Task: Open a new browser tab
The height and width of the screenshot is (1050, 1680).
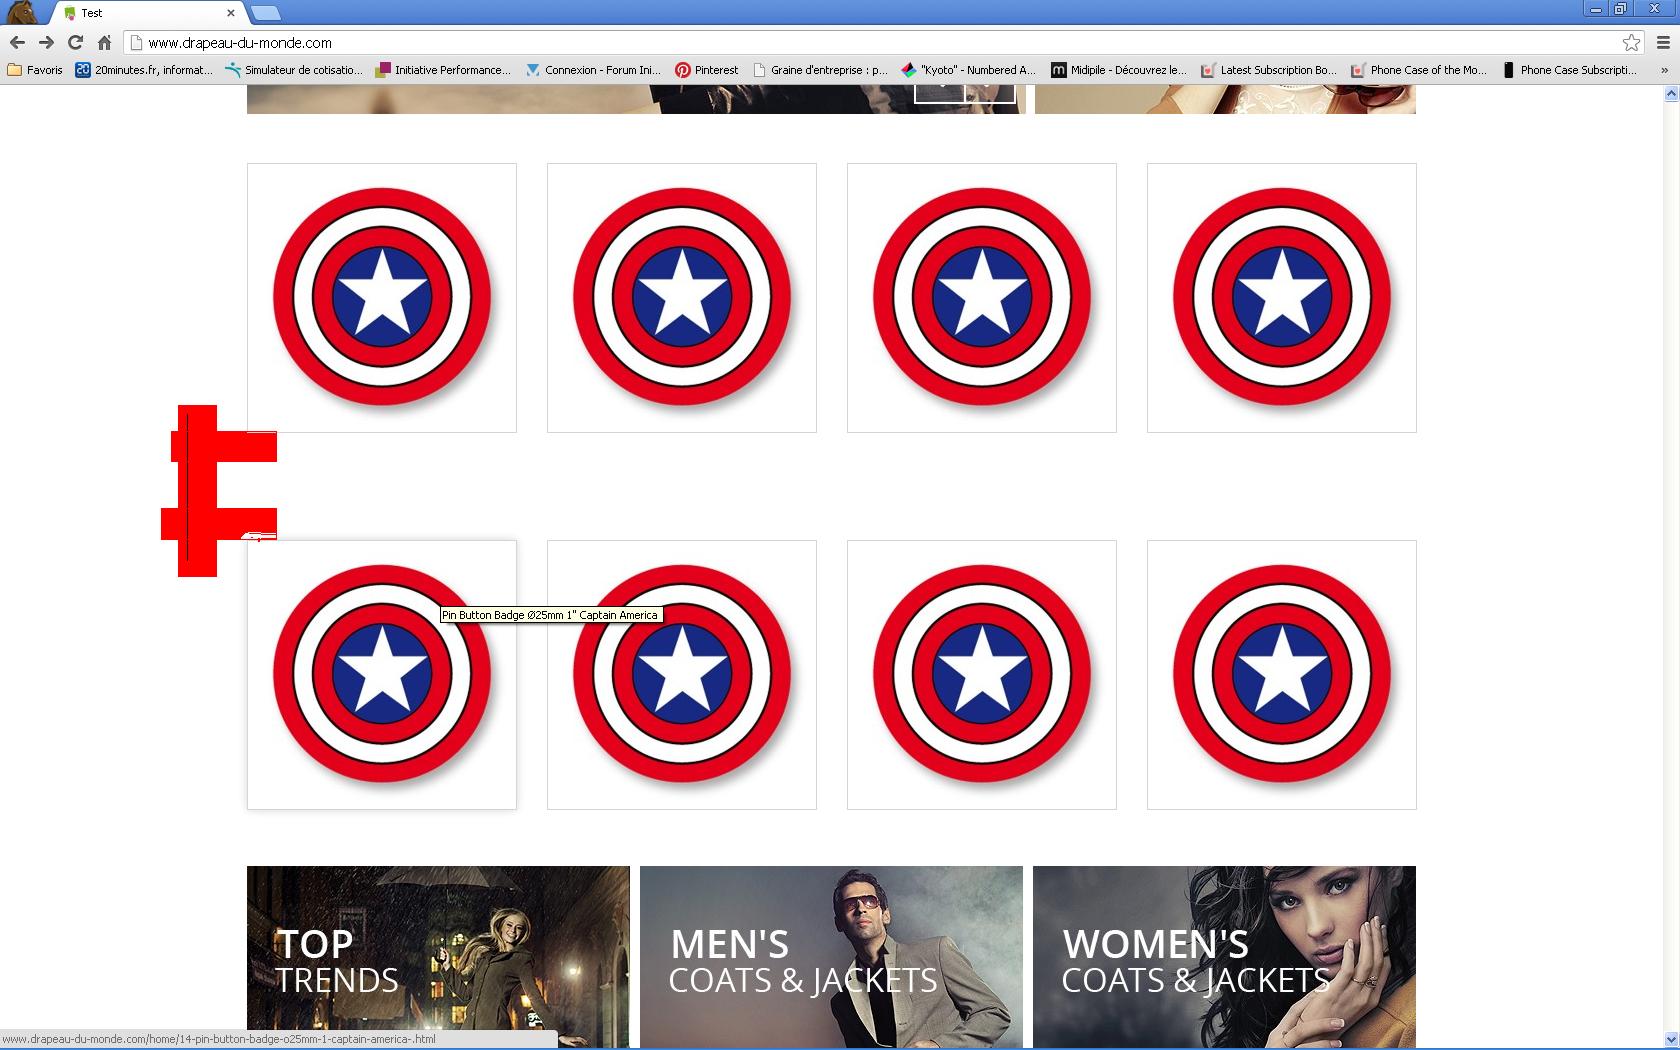Action: [266, 13]
